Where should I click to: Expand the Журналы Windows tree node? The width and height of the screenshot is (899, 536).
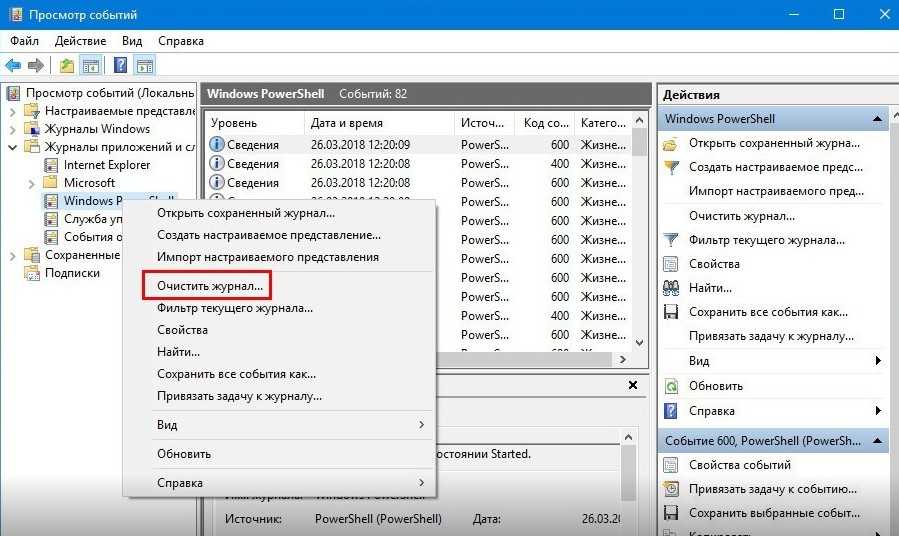point(13,129)
